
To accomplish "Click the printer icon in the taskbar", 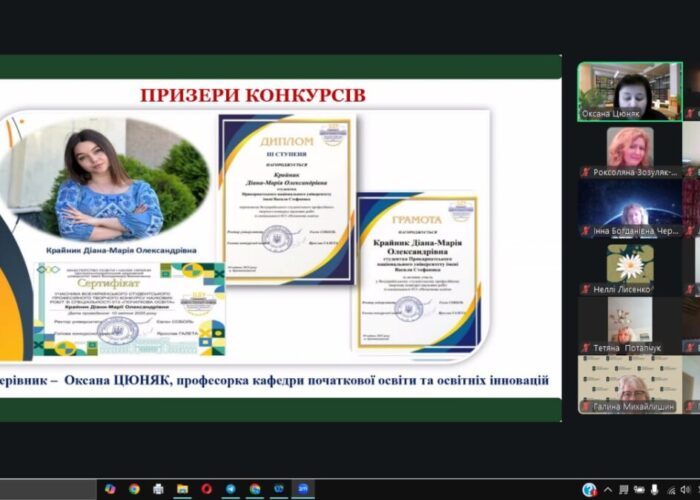I will (x=158, y=489).
